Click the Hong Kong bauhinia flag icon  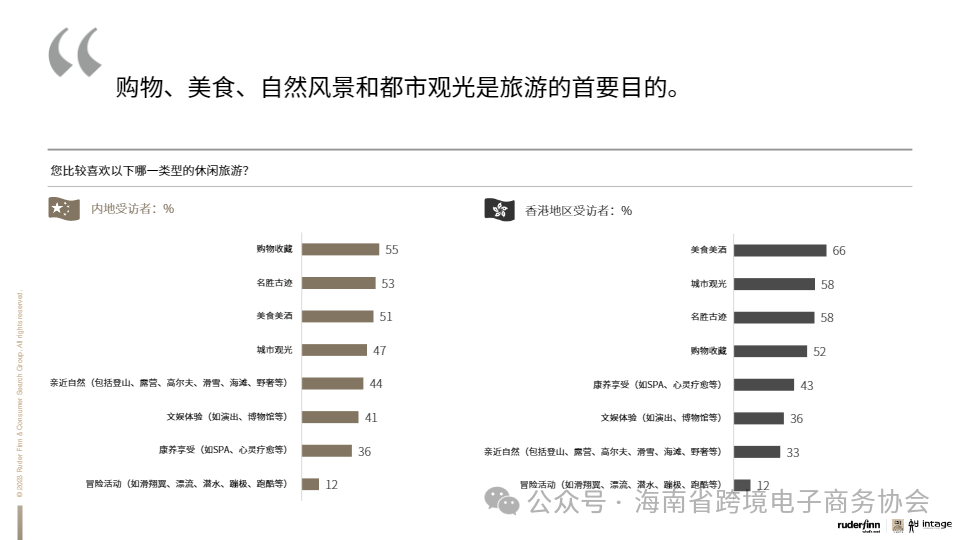(x=499, y=210)
